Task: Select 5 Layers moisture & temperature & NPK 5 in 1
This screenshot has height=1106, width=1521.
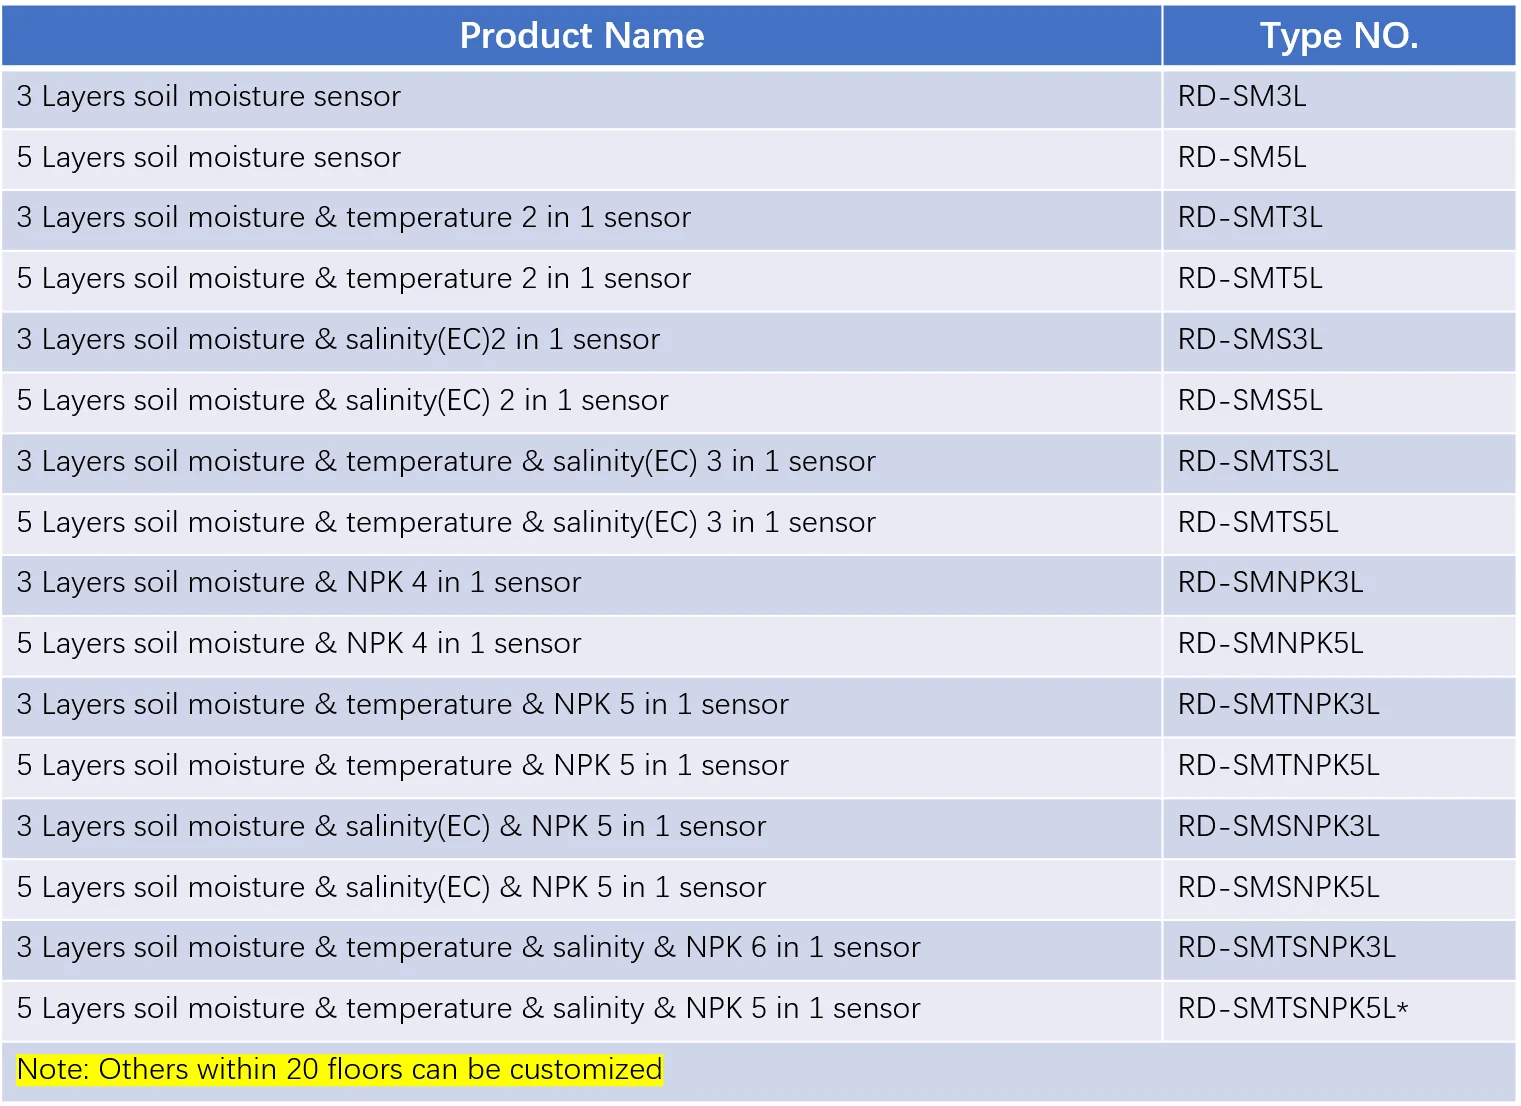Action: point(402,766)
